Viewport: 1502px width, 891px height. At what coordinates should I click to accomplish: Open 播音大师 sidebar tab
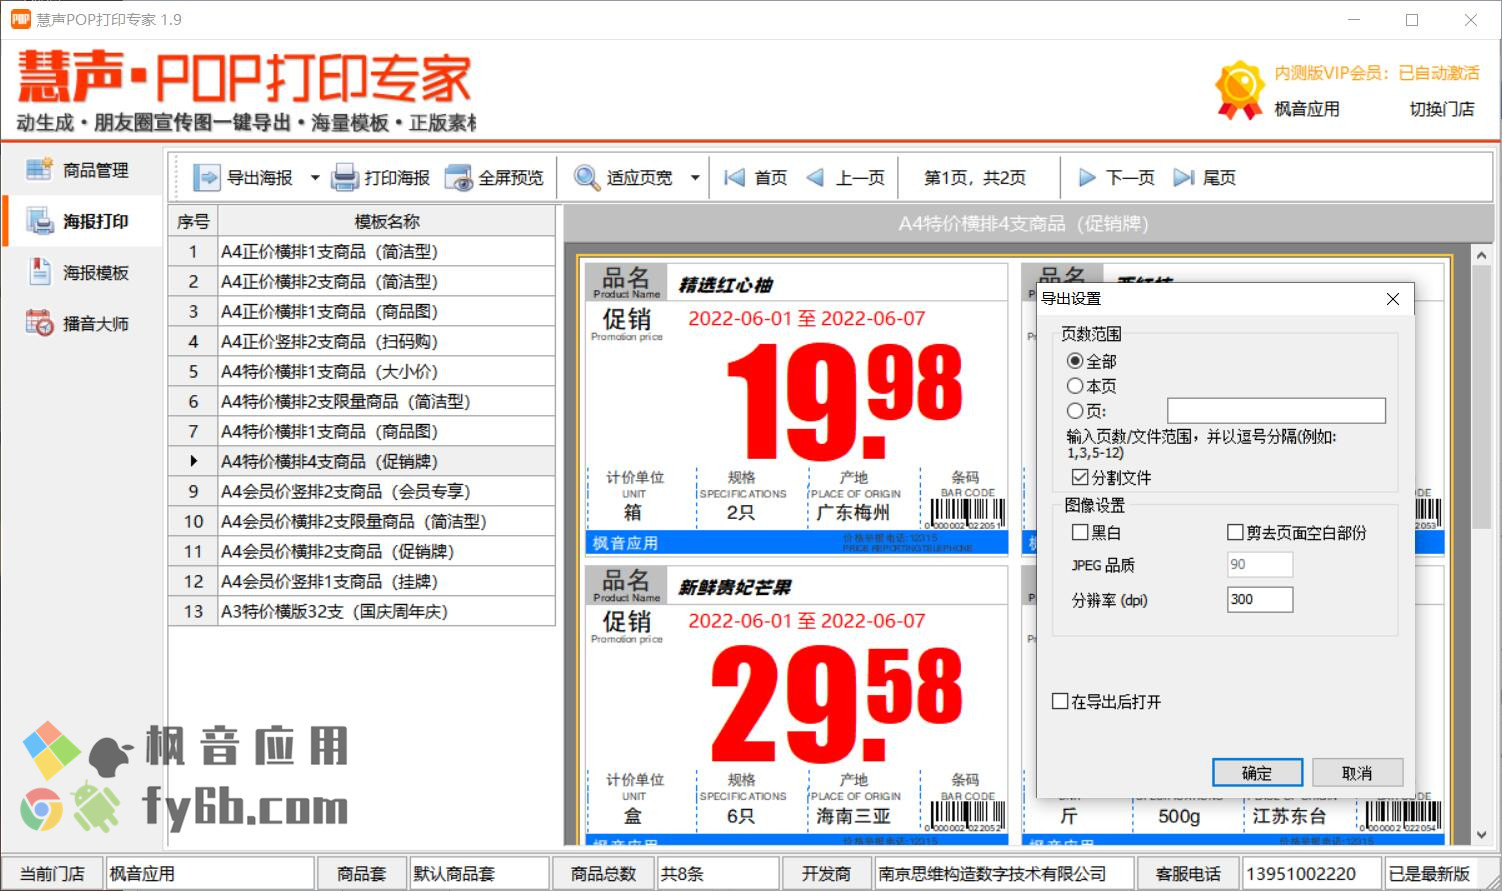[82, 323]
